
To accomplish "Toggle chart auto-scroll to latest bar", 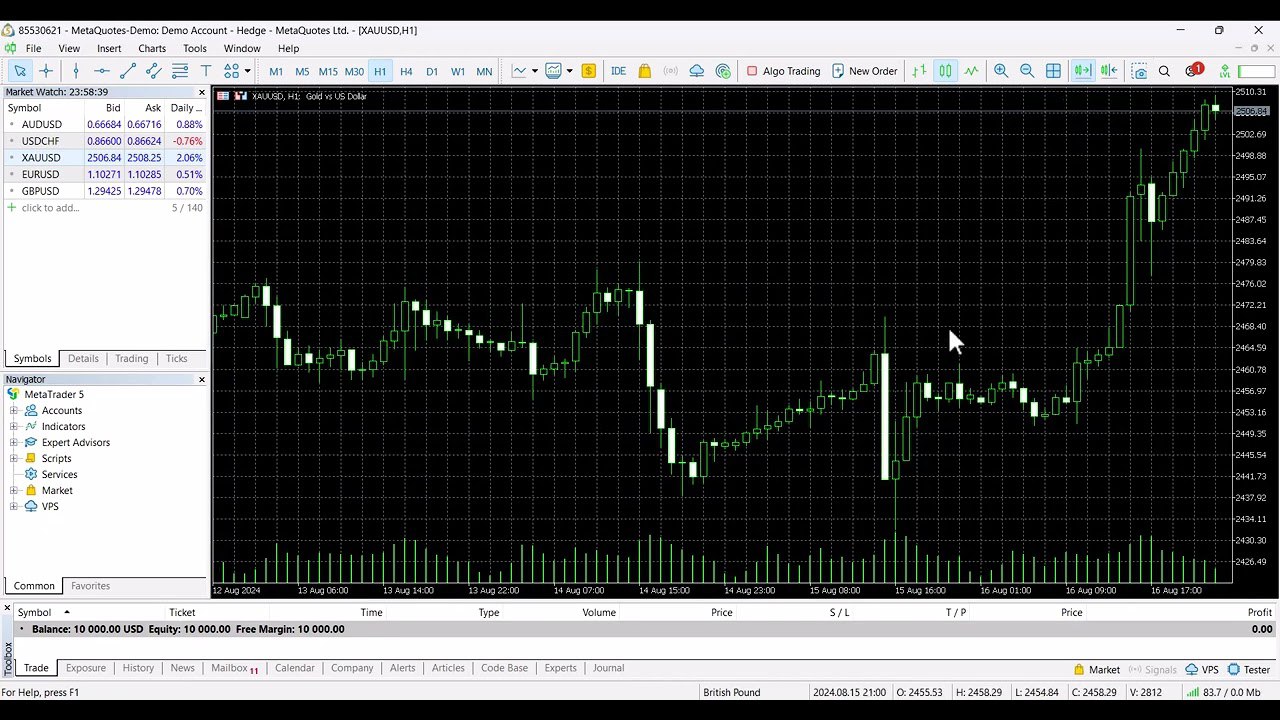I will [1082, 71].
